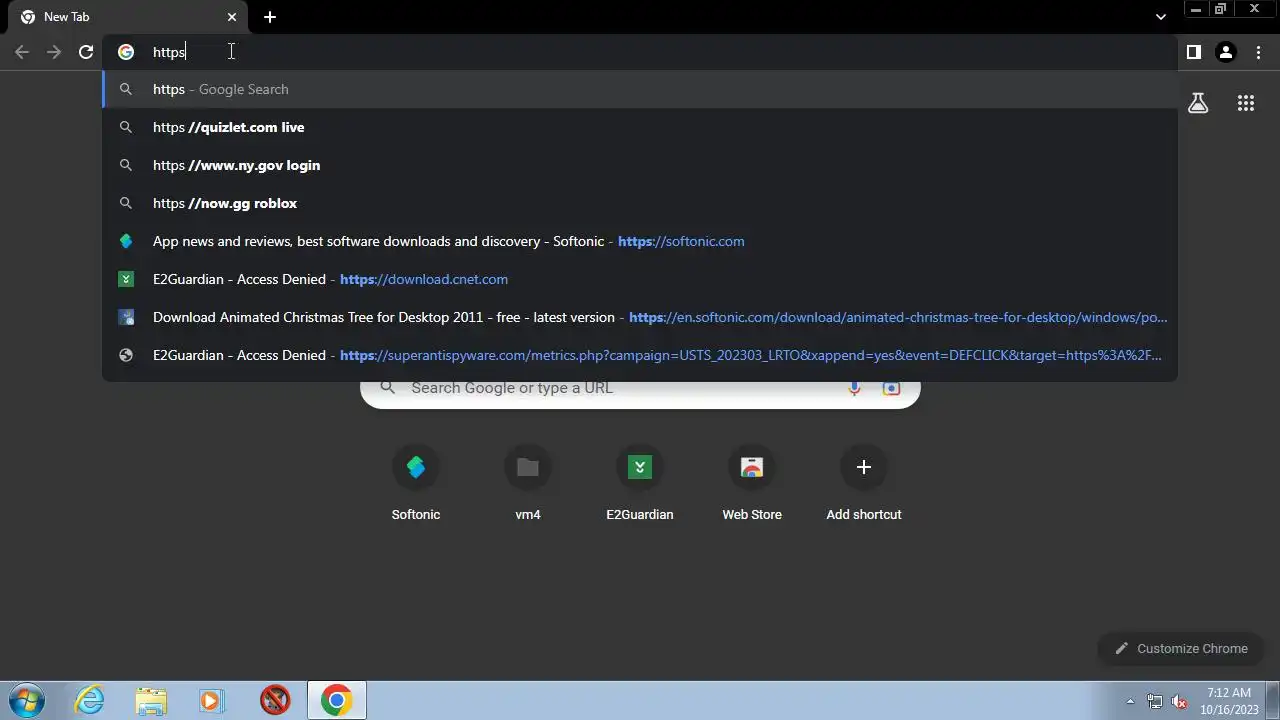Click the globe icon beside superantispyware suggestion
This screenshot has height=720, width=1280.
[x=126, y=355]
